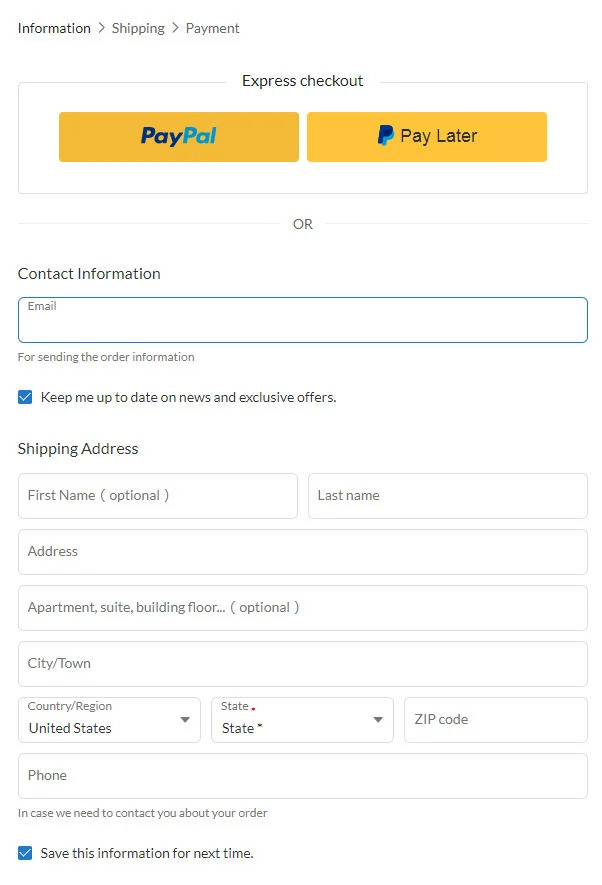Image resolution: width=602 pixels, height=885 pixels.
Task: Click the PayPal express checkout button
Action: pos(178,137)
